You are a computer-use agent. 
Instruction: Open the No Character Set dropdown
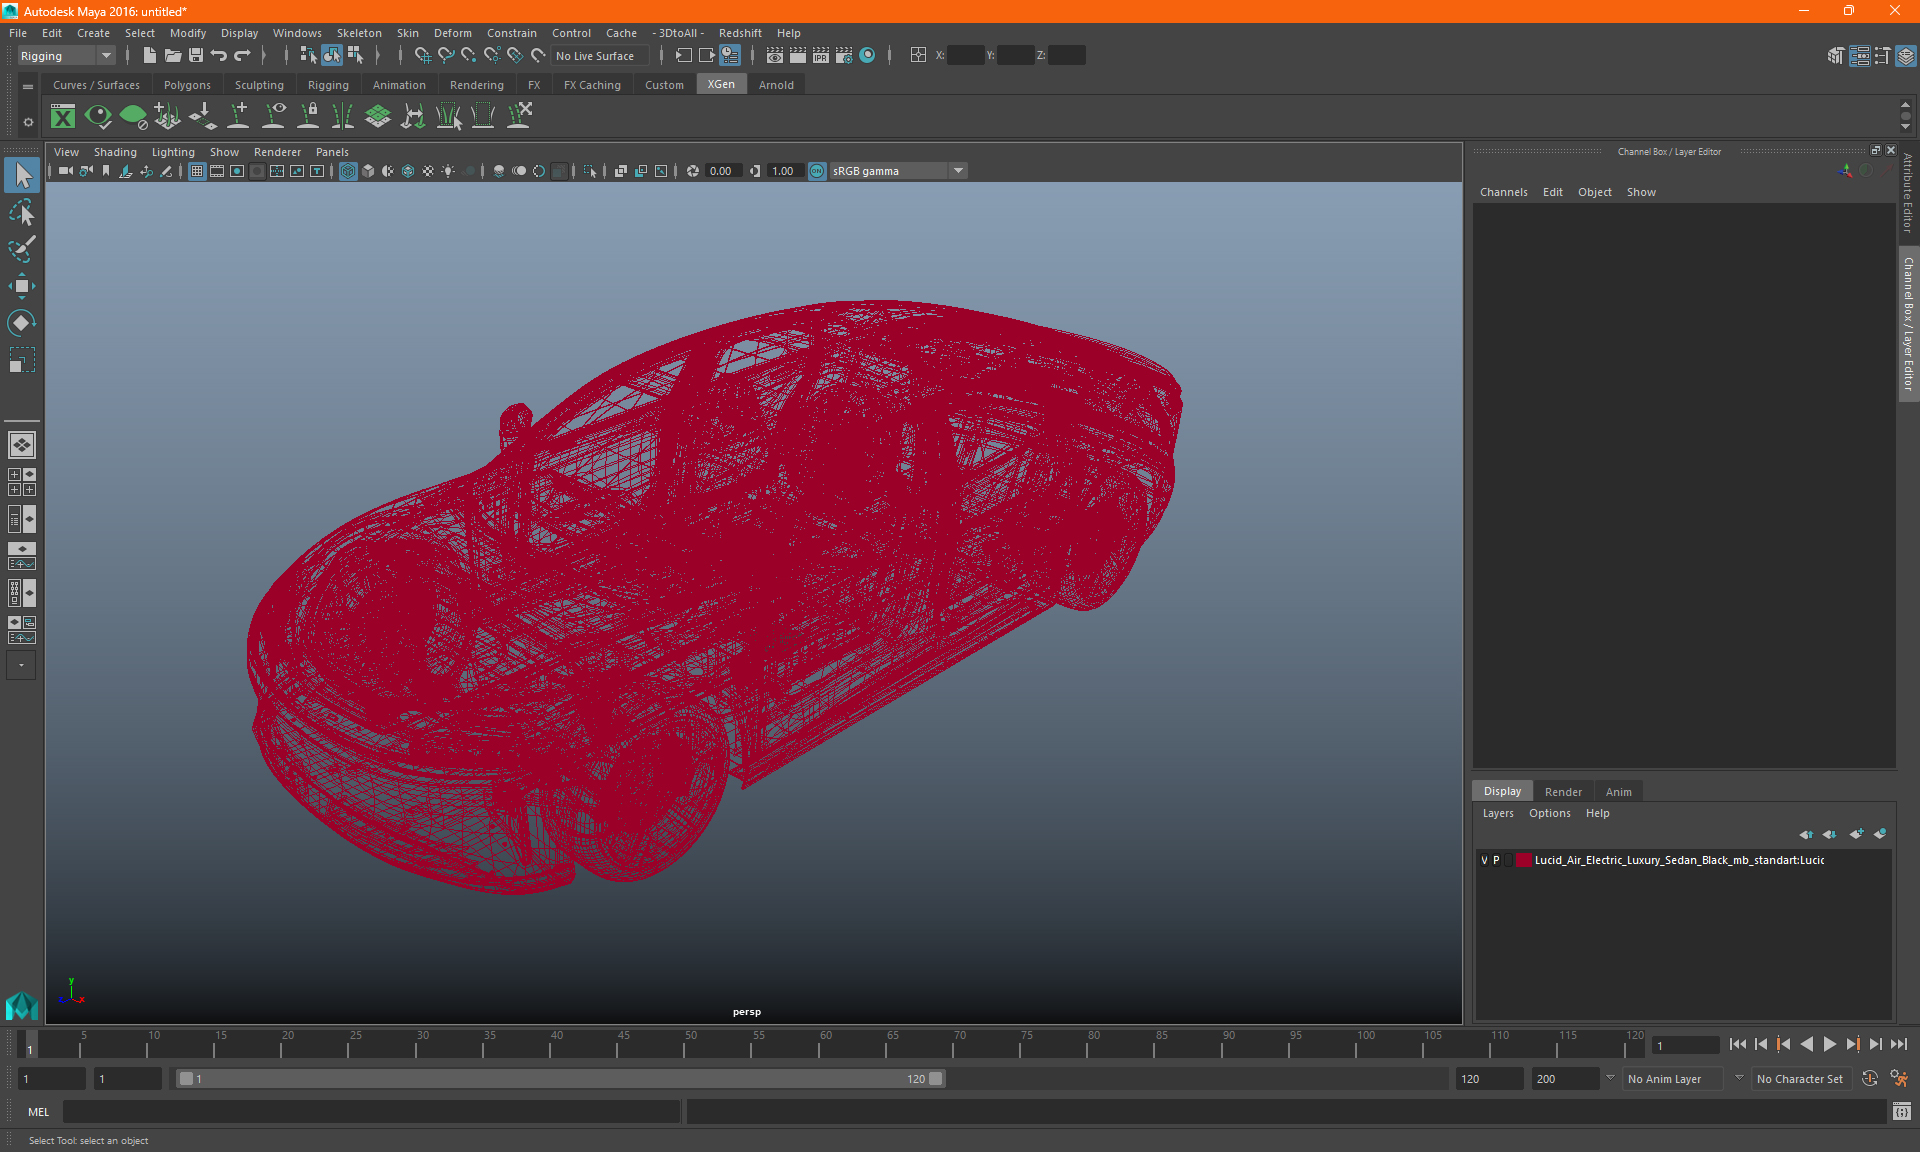point(1802,1079)
